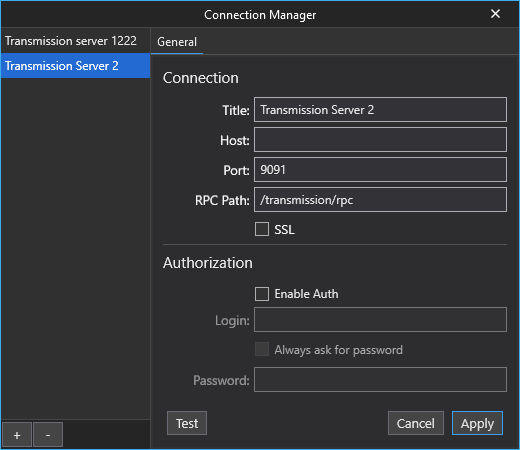Click into the empty Host field
This screenshot has width=520, height=450.
[x=380, y=140]
